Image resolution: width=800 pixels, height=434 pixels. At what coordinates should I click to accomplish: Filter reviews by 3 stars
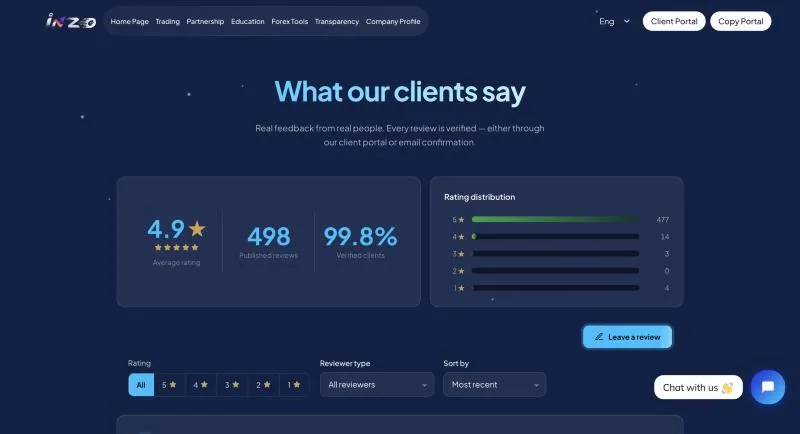click(x=232, y=385)
